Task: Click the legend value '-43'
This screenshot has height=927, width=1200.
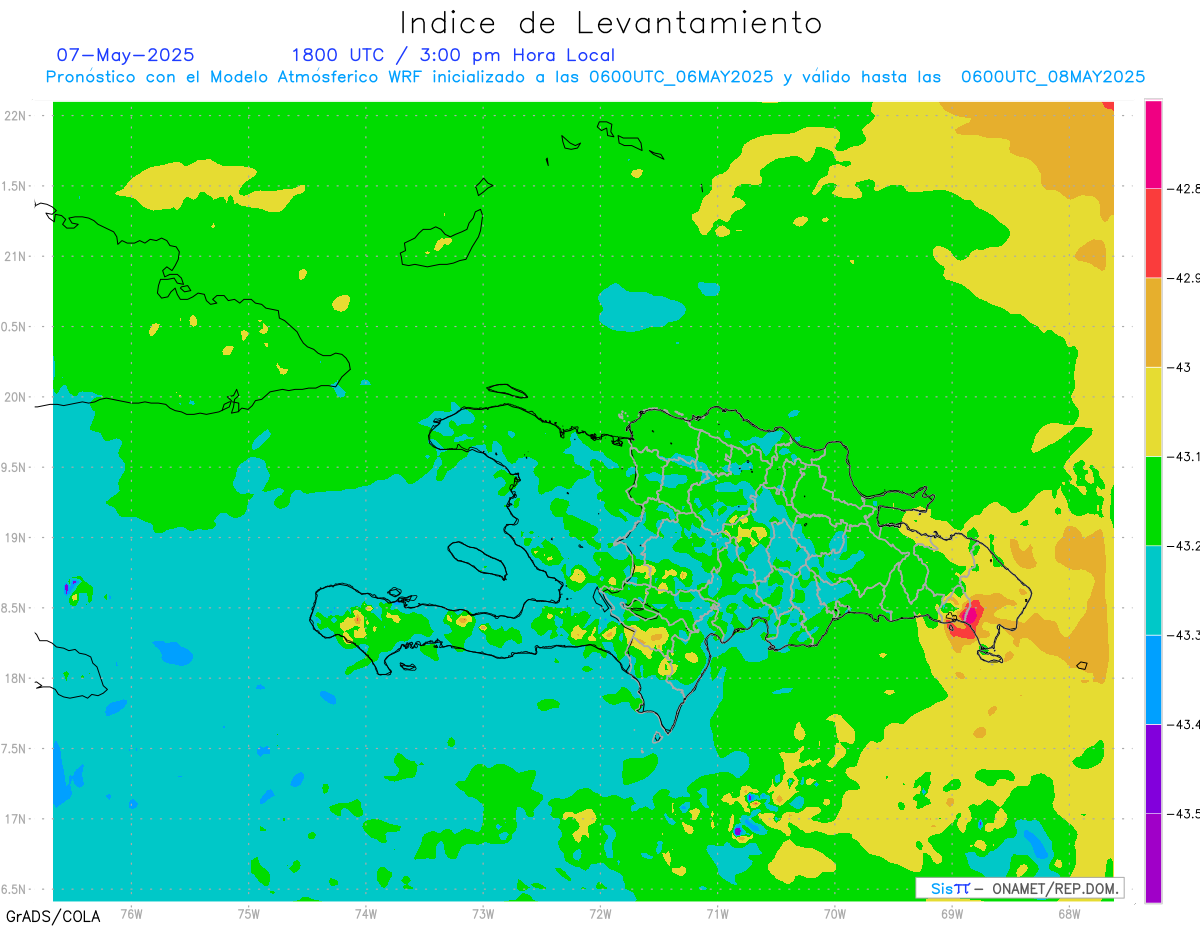Action: pyautogui.click(x=1179, y=367)
